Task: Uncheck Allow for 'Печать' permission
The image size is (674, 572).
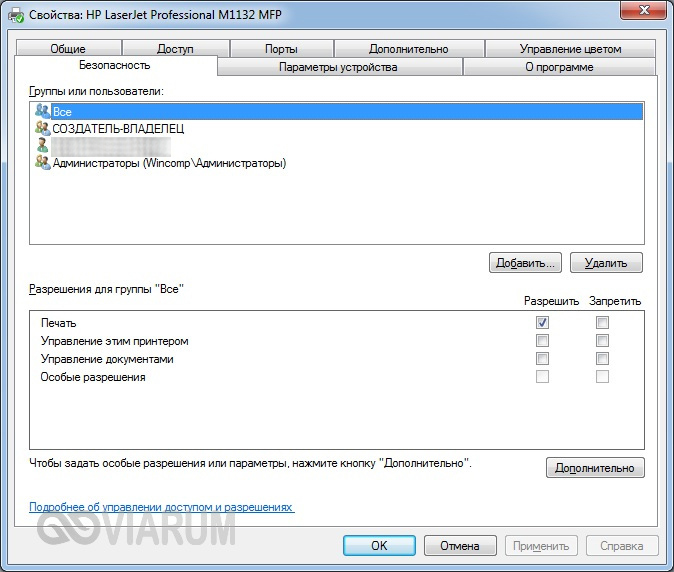Action: 542,323
